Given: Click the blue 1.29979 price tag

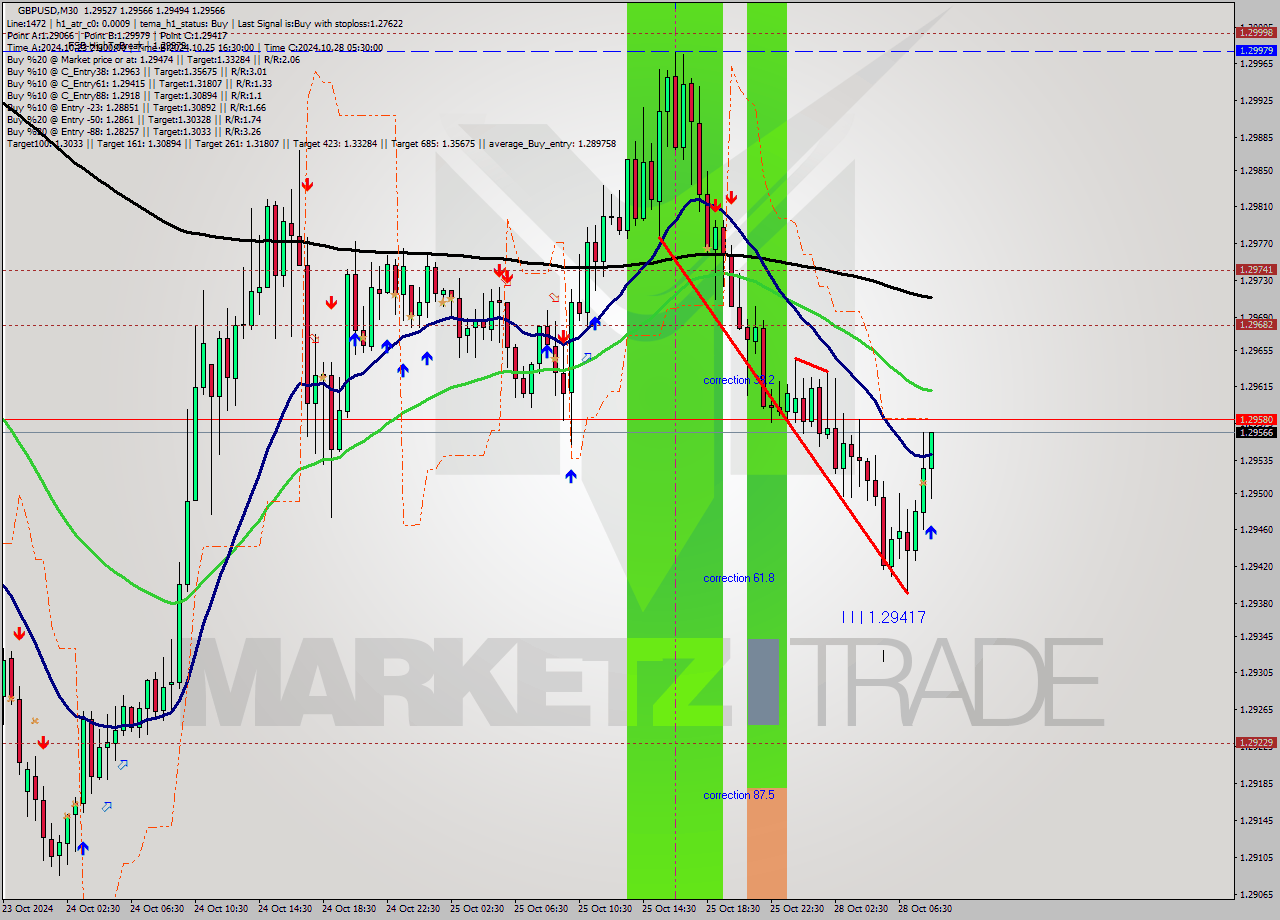Looking at the screenshot, I should [x=1256, y=50].
